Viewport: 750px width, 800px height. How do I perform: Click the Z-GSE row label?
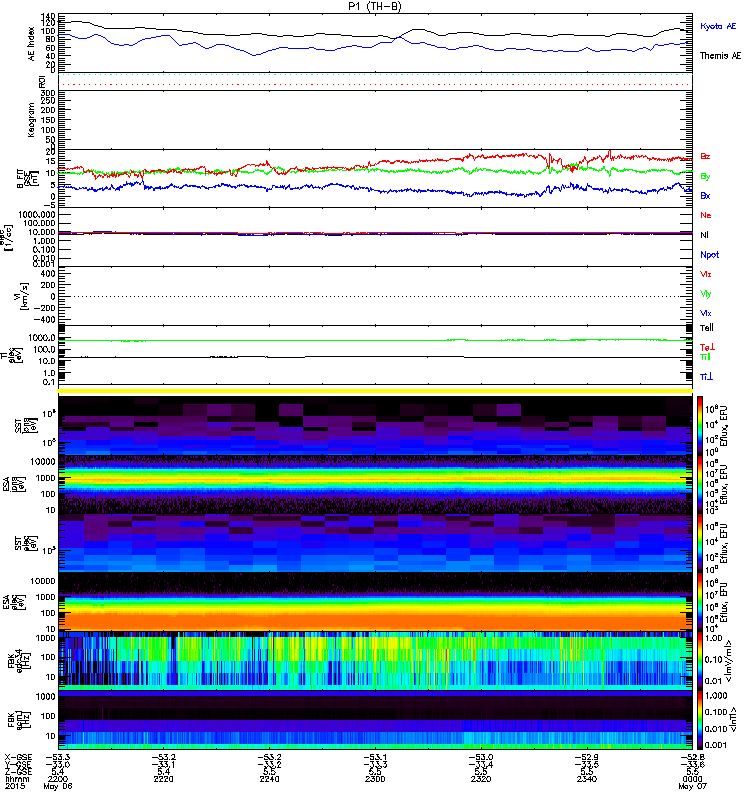click(17, 771)
